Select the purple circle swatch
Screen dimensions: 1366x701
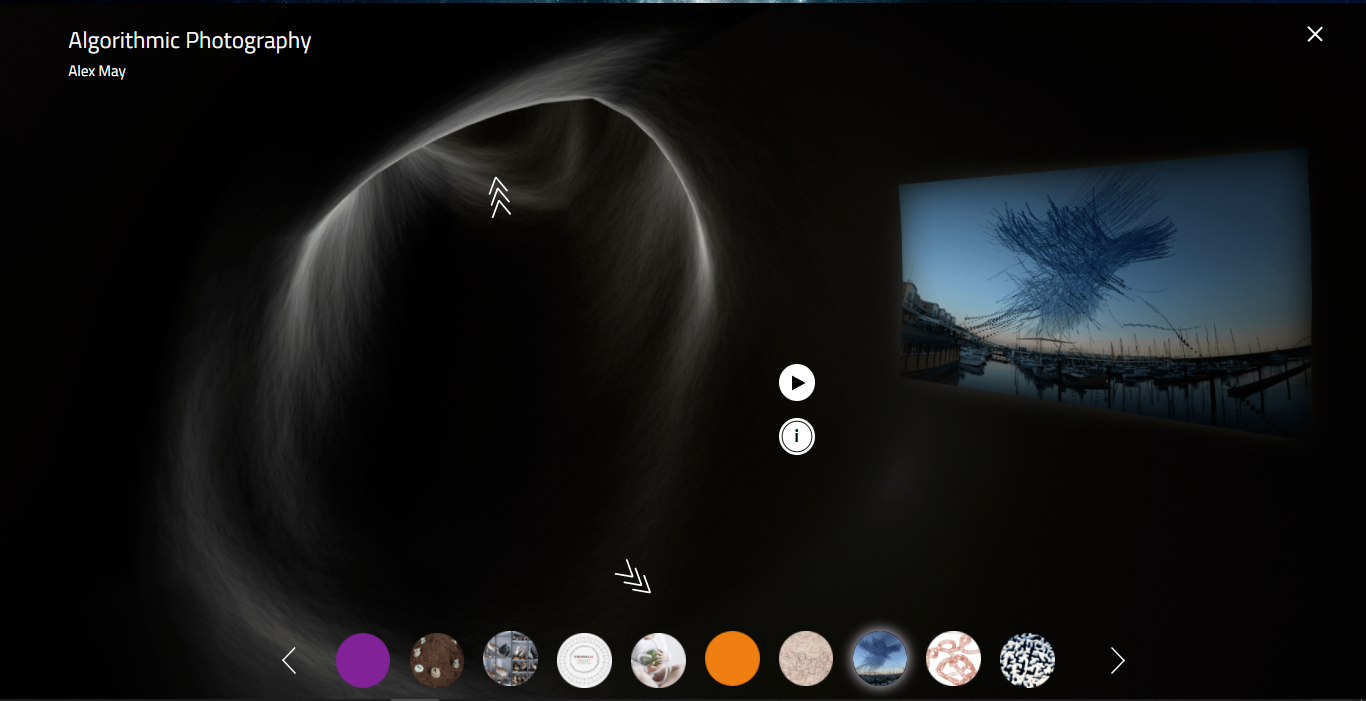363,660
